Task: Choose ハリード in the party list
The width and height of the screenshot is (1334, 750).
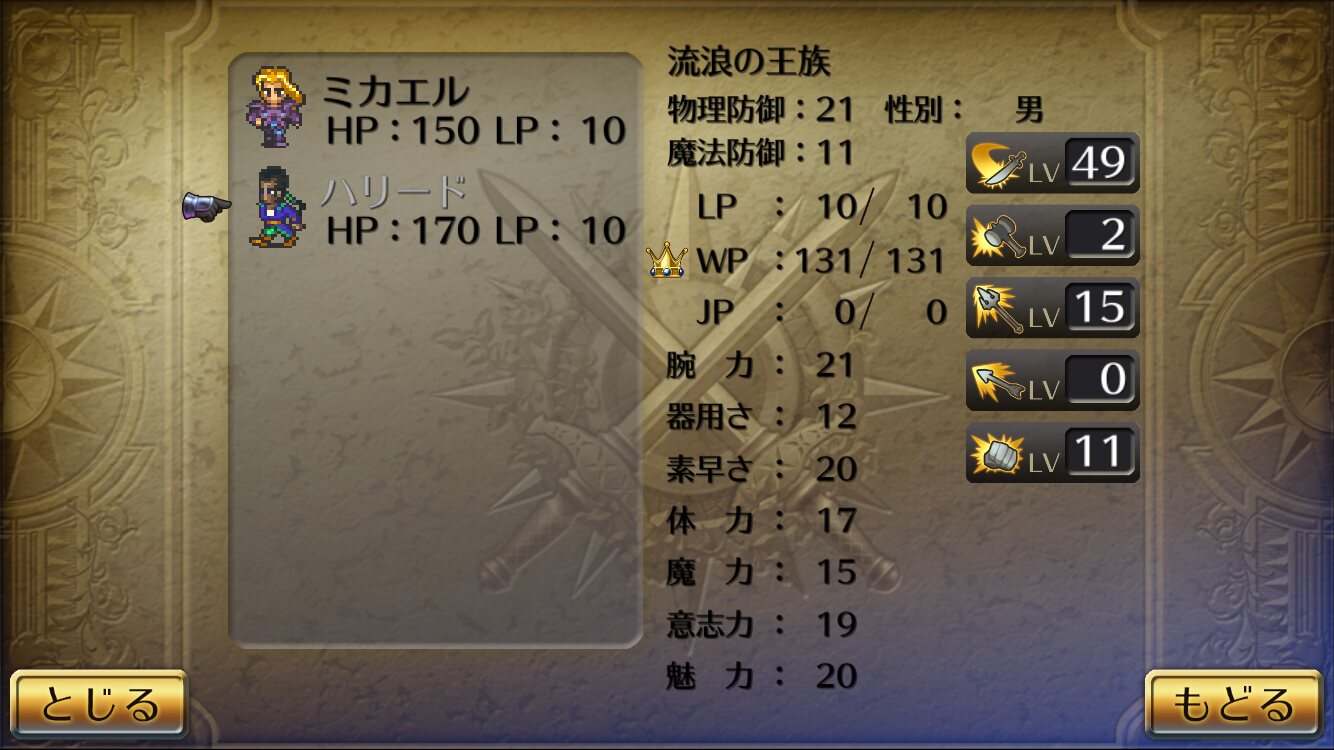Action: 437,208
